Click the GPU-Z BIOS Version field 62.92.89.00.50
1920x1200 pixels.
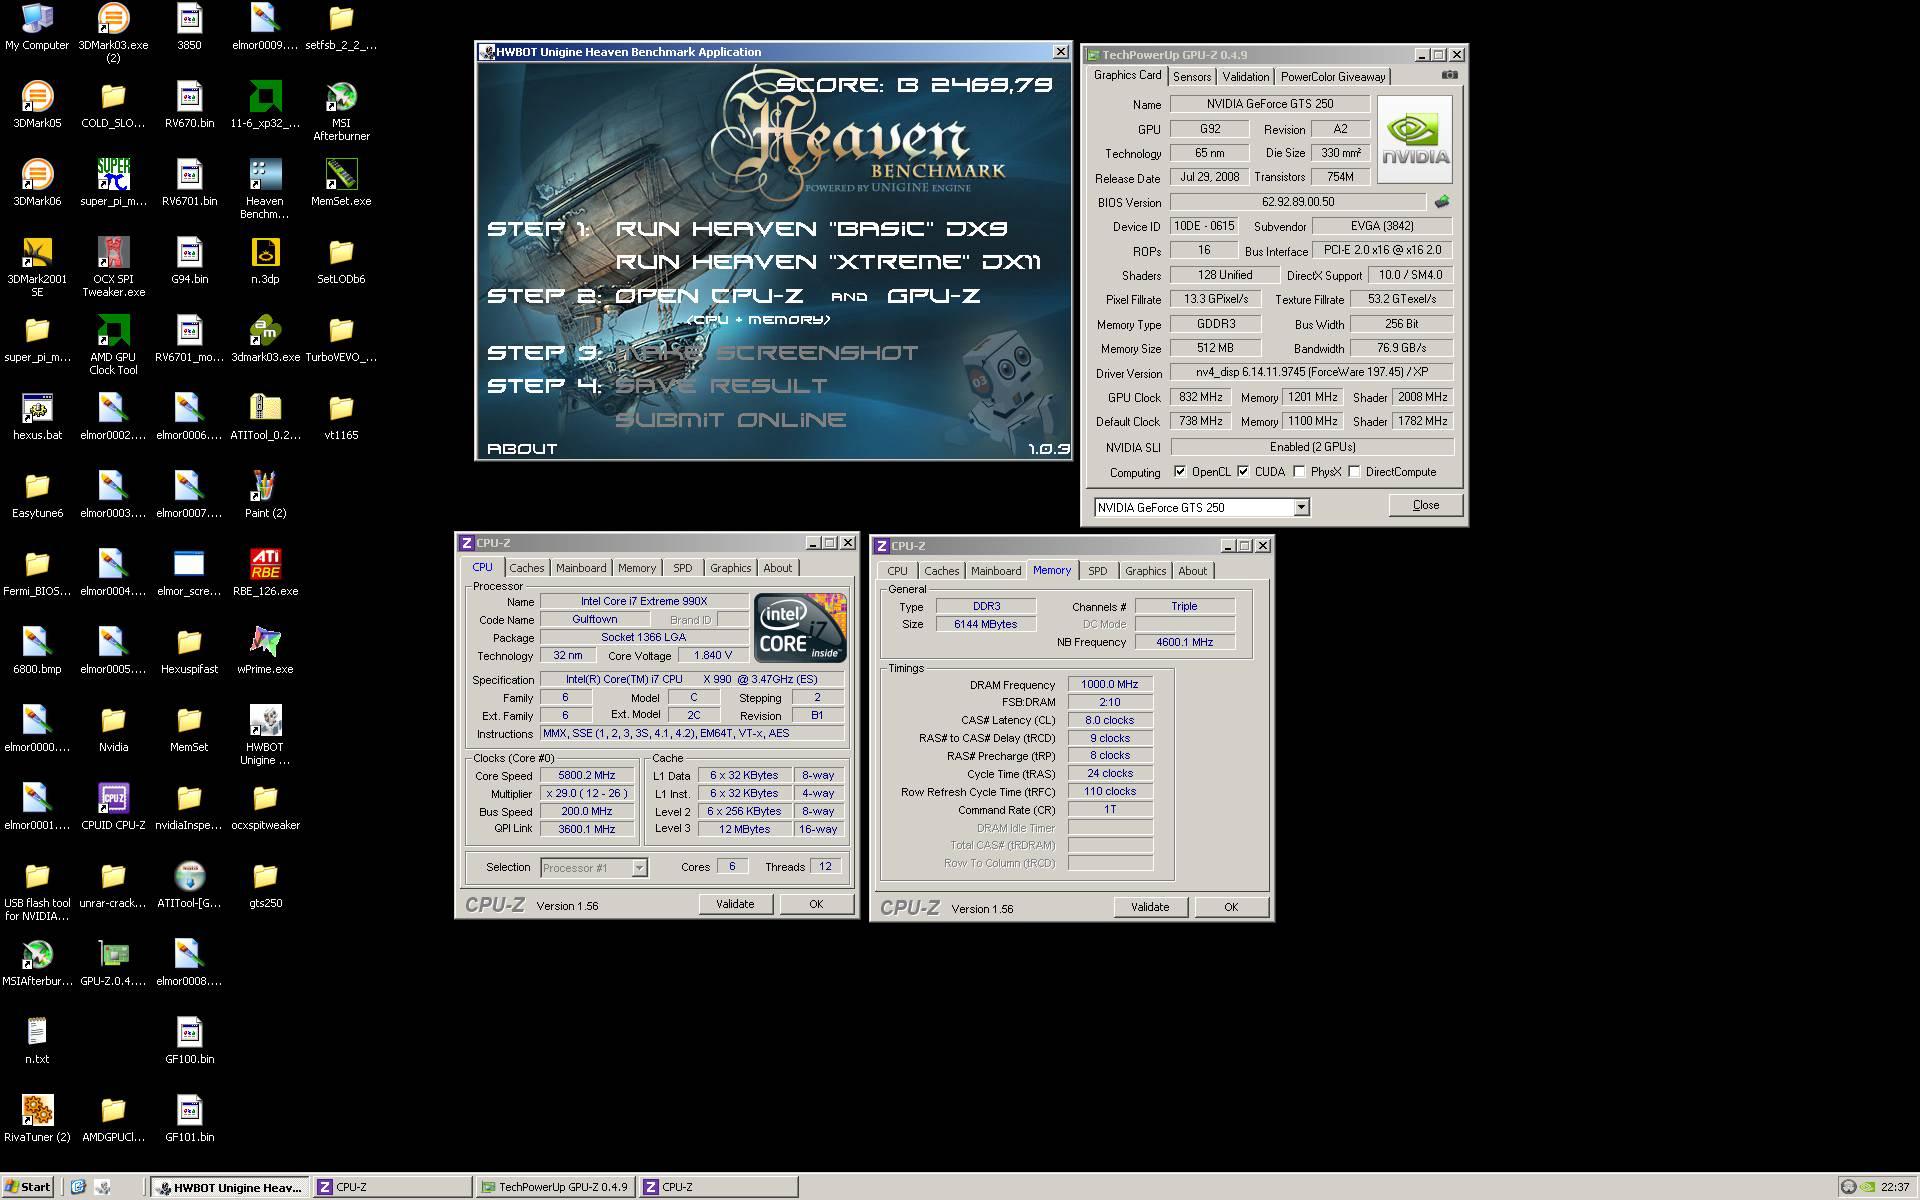tap(1298, 202)
